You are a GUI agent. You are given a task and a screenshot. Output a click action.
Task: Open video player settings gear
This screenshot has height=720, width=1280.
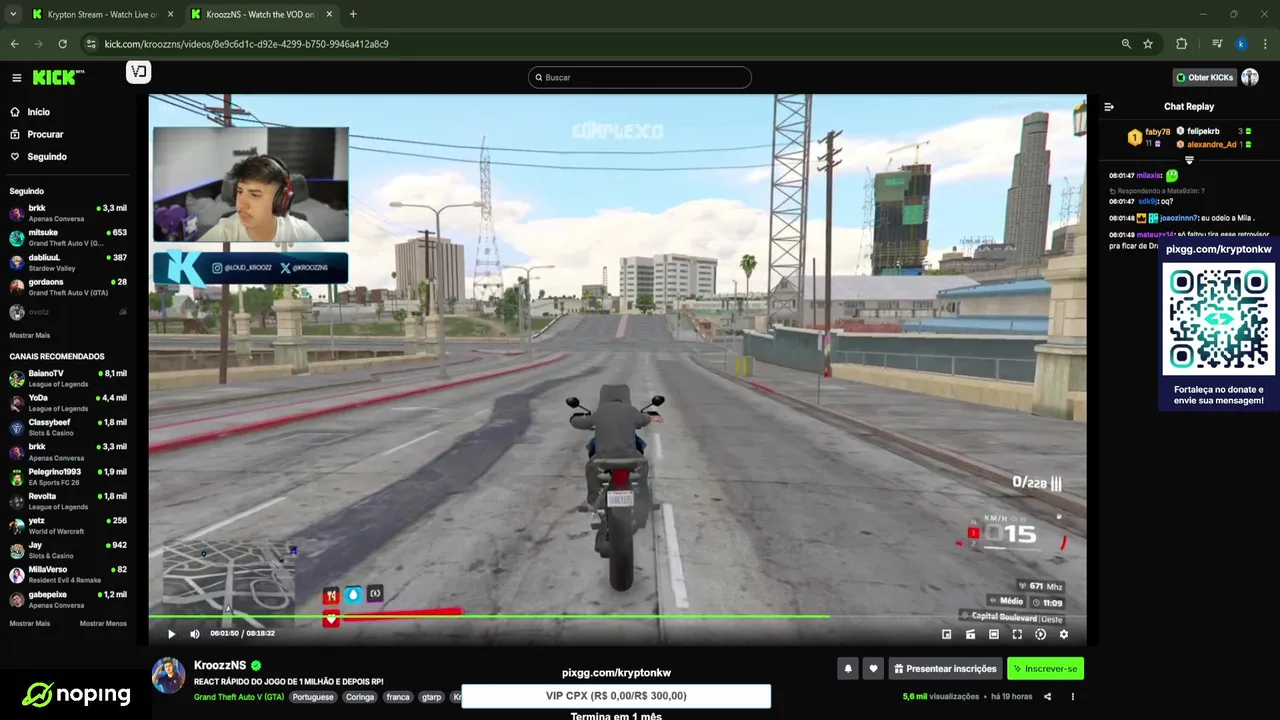(x=1063, y=634)
